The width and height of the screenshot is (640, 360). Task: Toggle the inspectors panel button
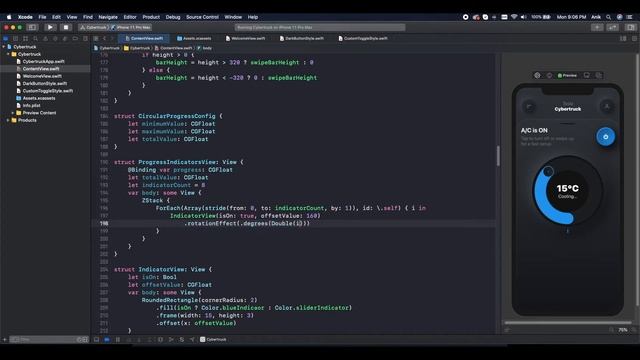(x=630, y=27)
